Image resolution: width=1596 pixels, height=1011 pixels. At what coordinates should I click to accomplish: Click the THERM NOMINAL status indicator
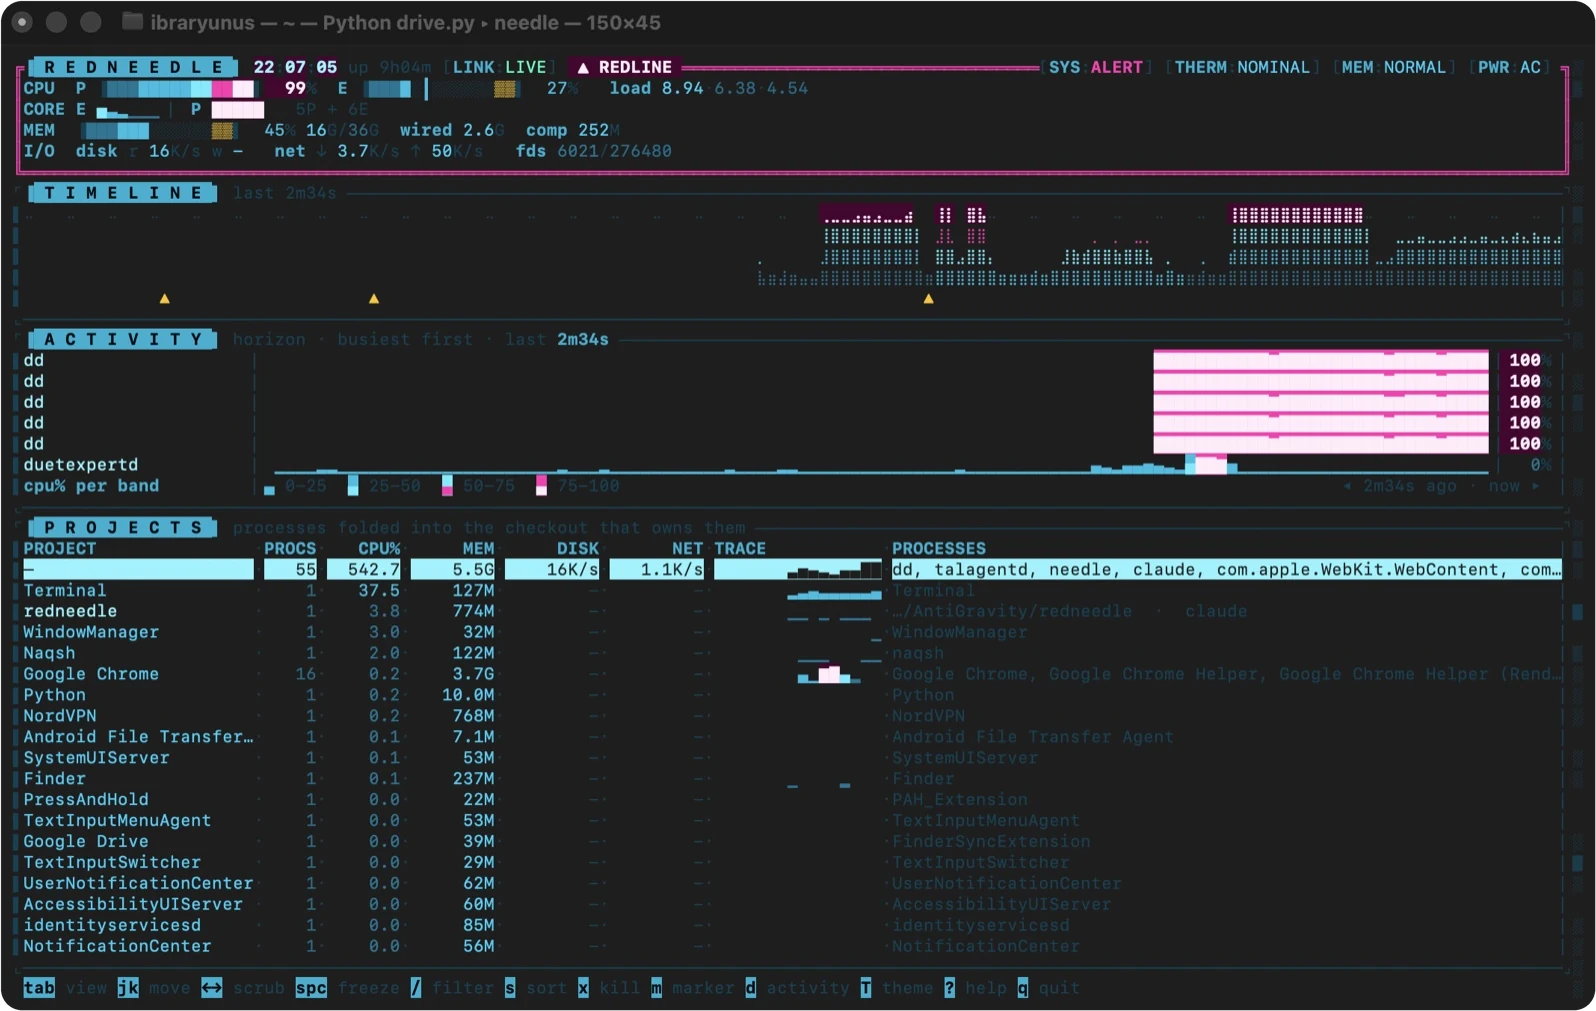(x=1241, y=67)
